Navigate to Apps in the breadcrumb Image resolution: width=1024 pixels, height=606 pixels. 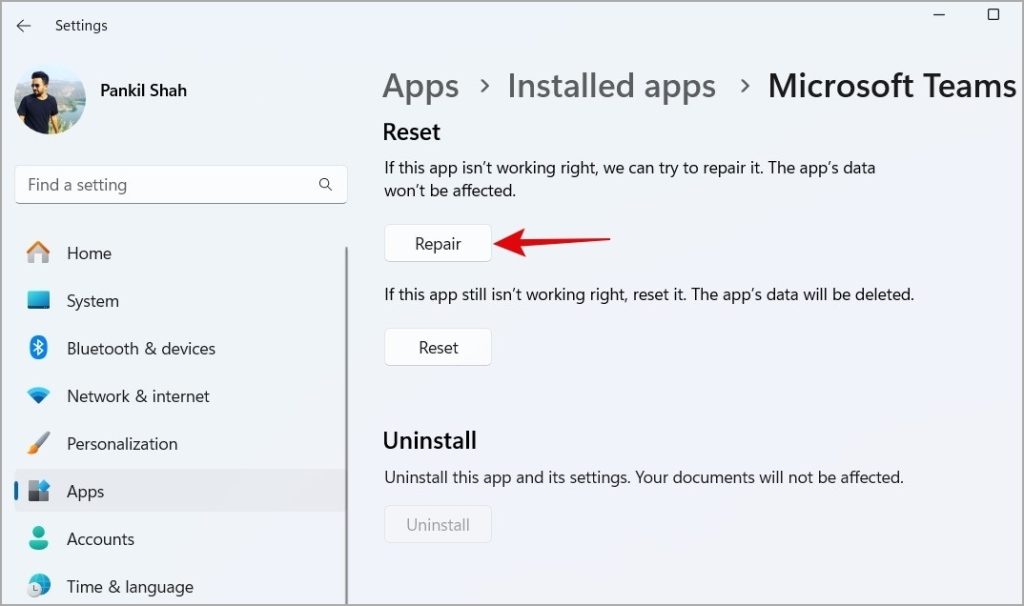(x=421, y=87)
